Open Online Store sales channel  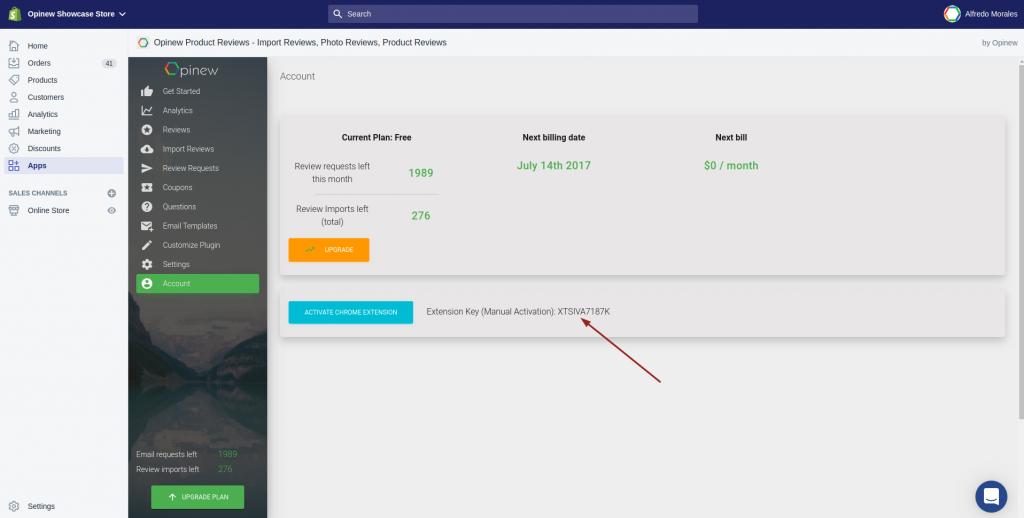click(x=48, y=210)
